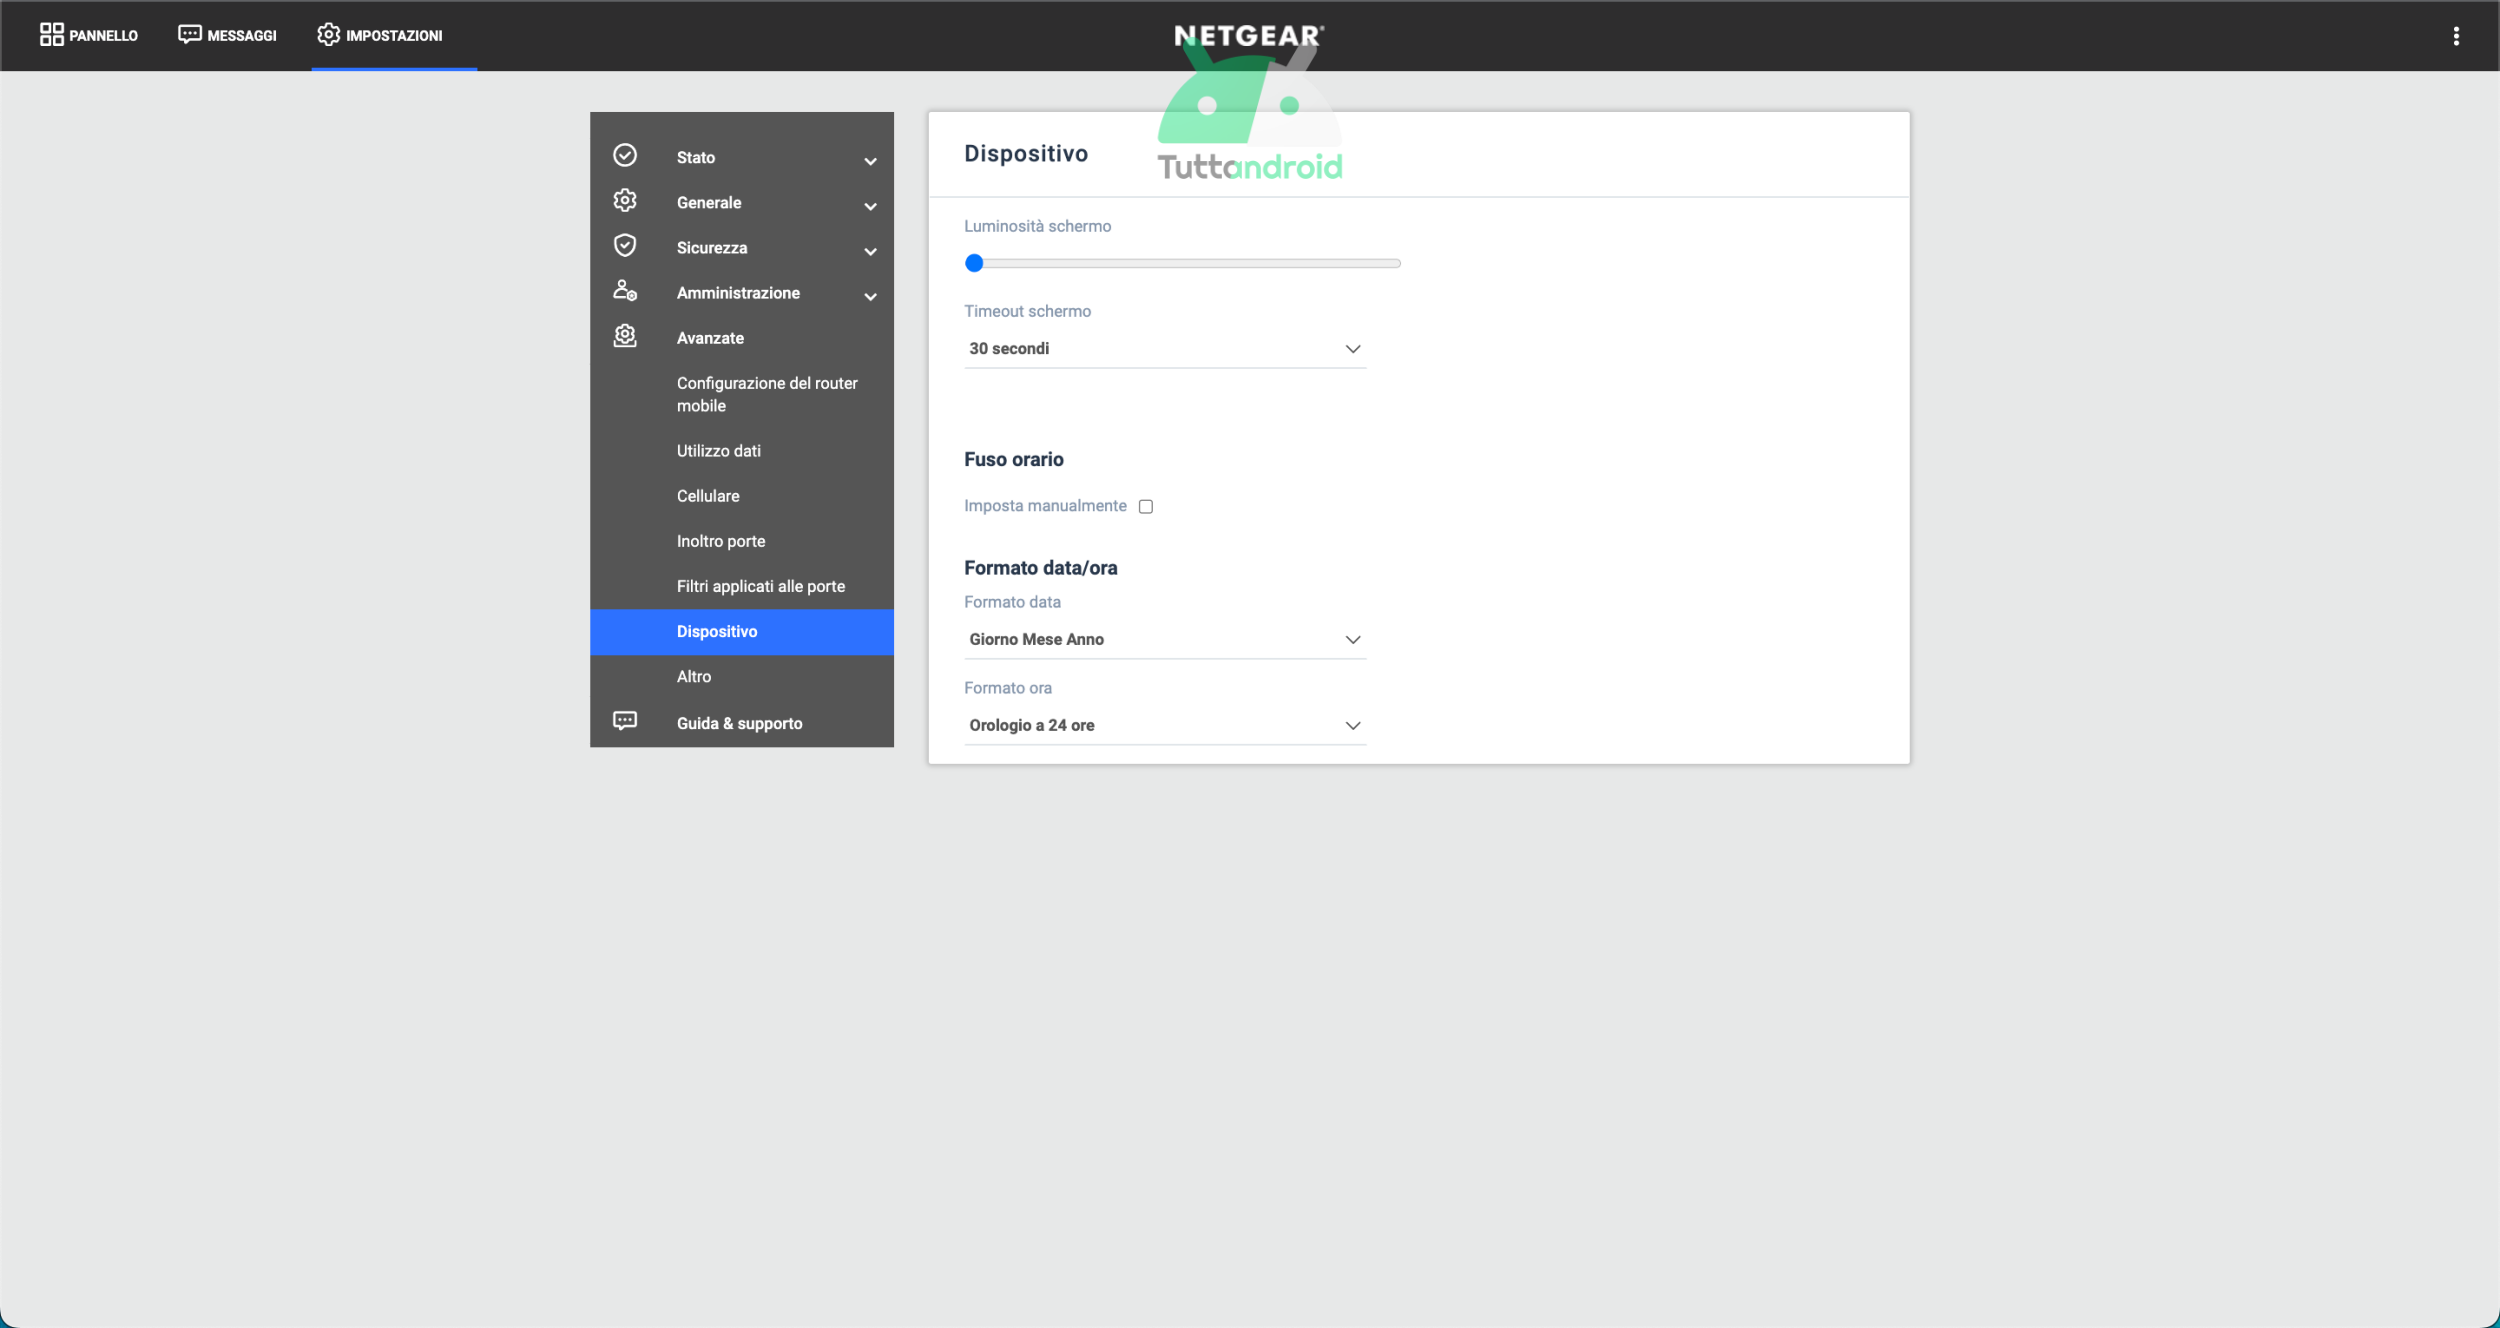Click the Sicurezza shield icon
The image size is (2500, 1328).
(x=625, y=245)
